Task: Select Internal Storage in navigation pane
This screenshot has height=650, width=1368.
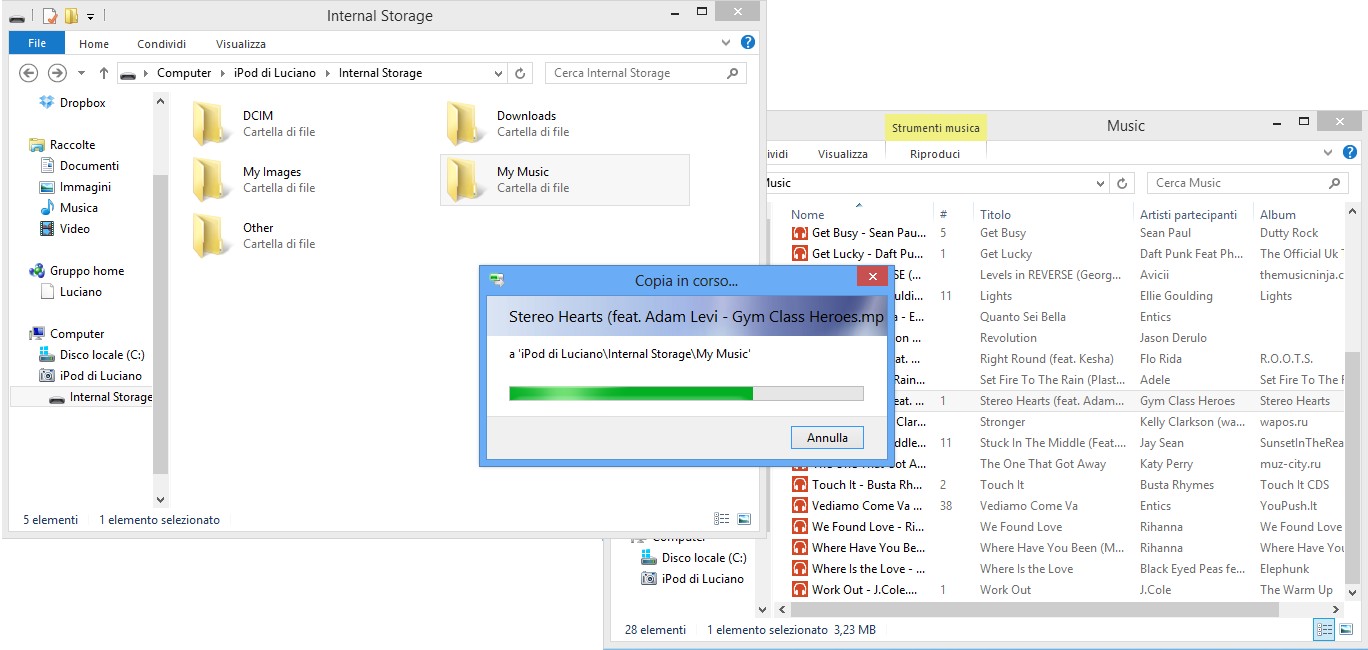Action: 81,397
